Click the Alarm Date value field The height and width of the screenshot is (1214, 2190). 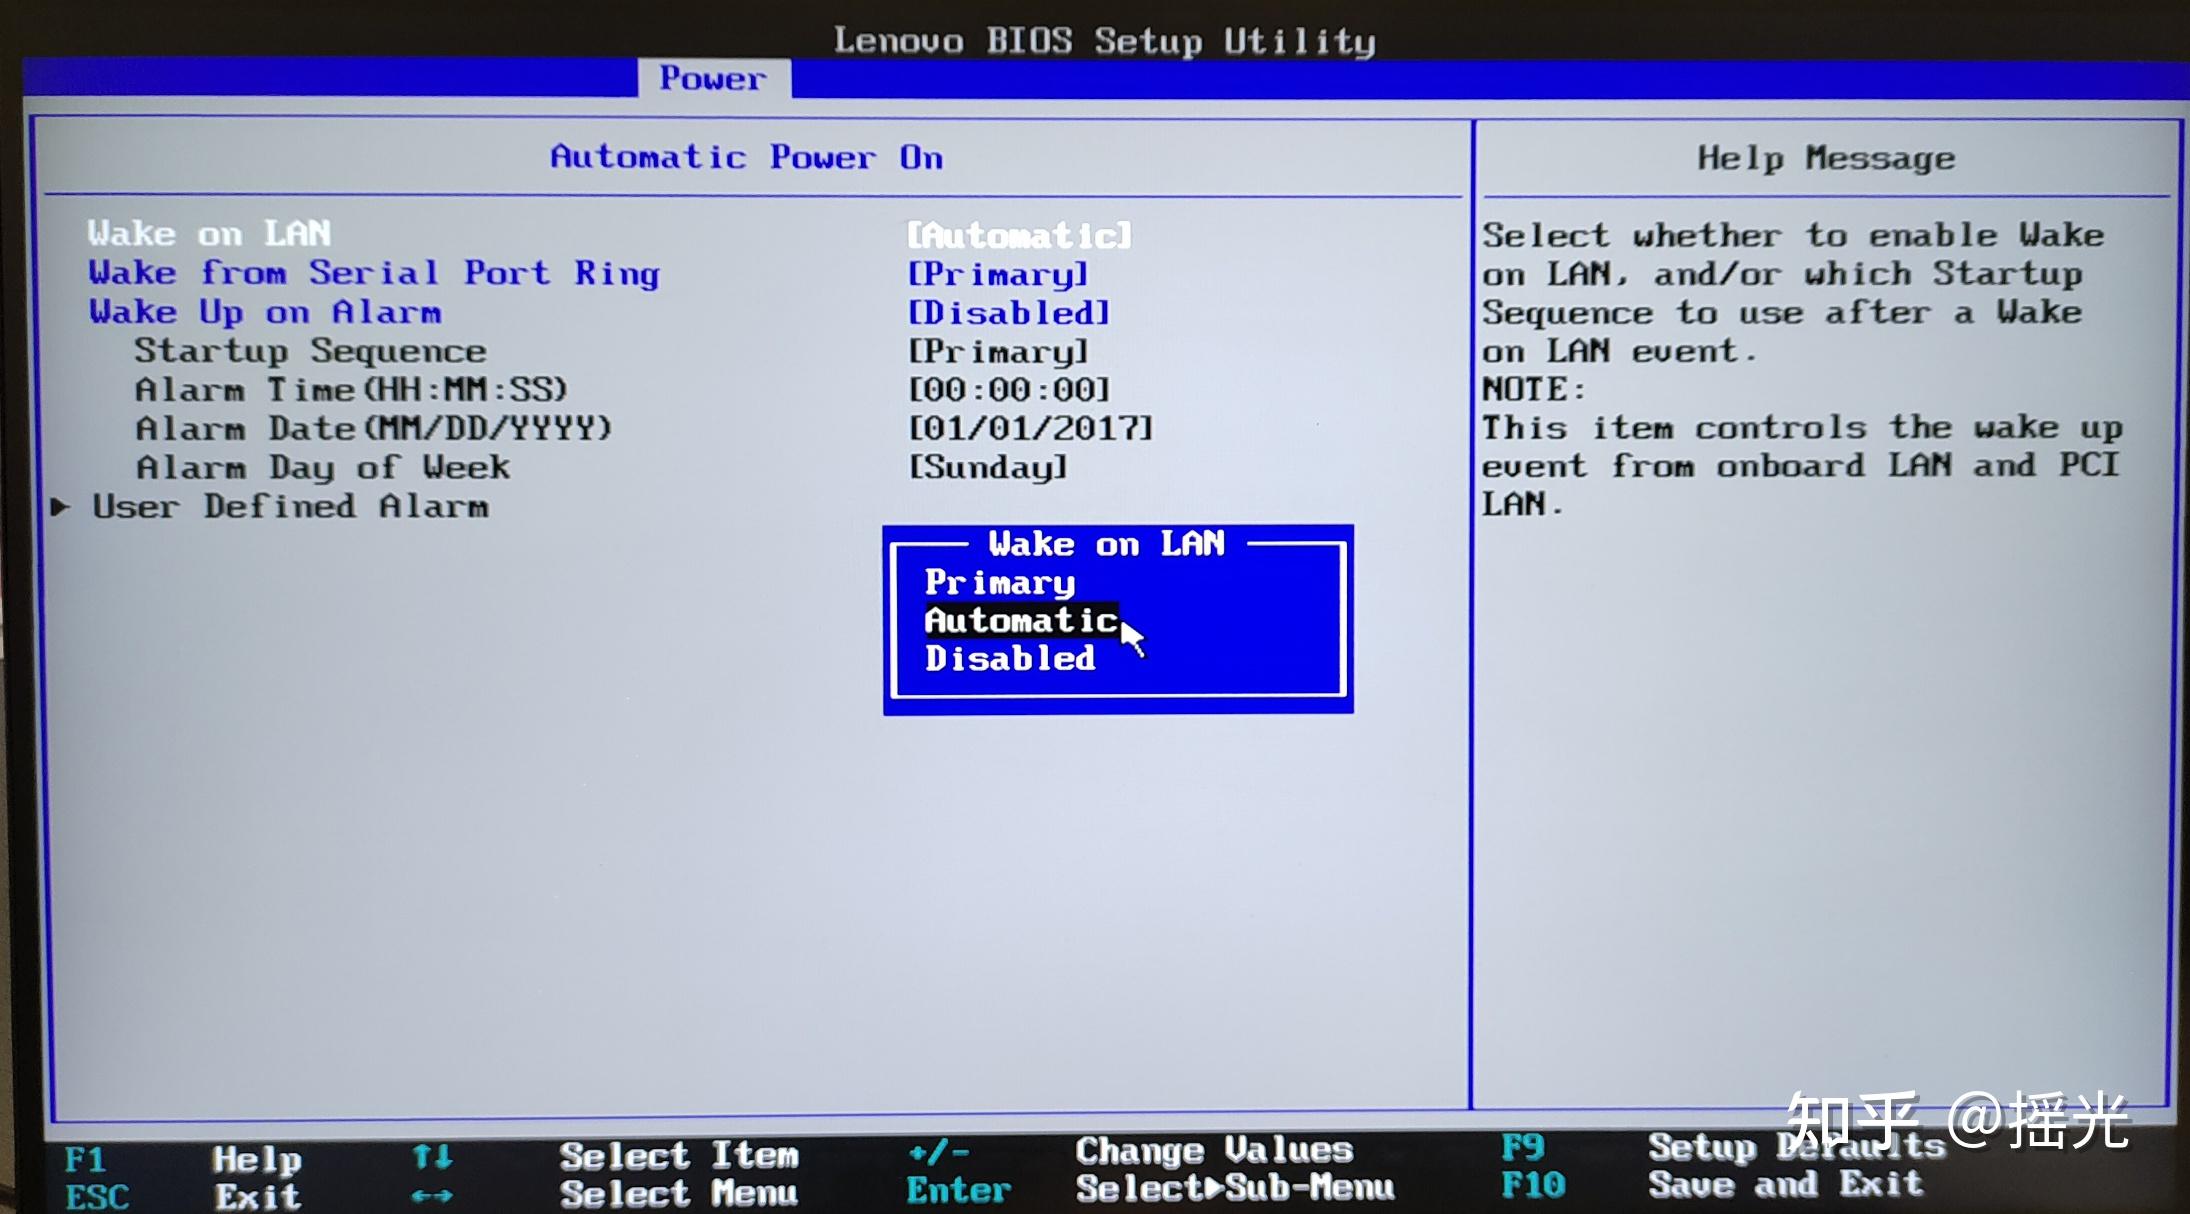(x=1030, y=427)
